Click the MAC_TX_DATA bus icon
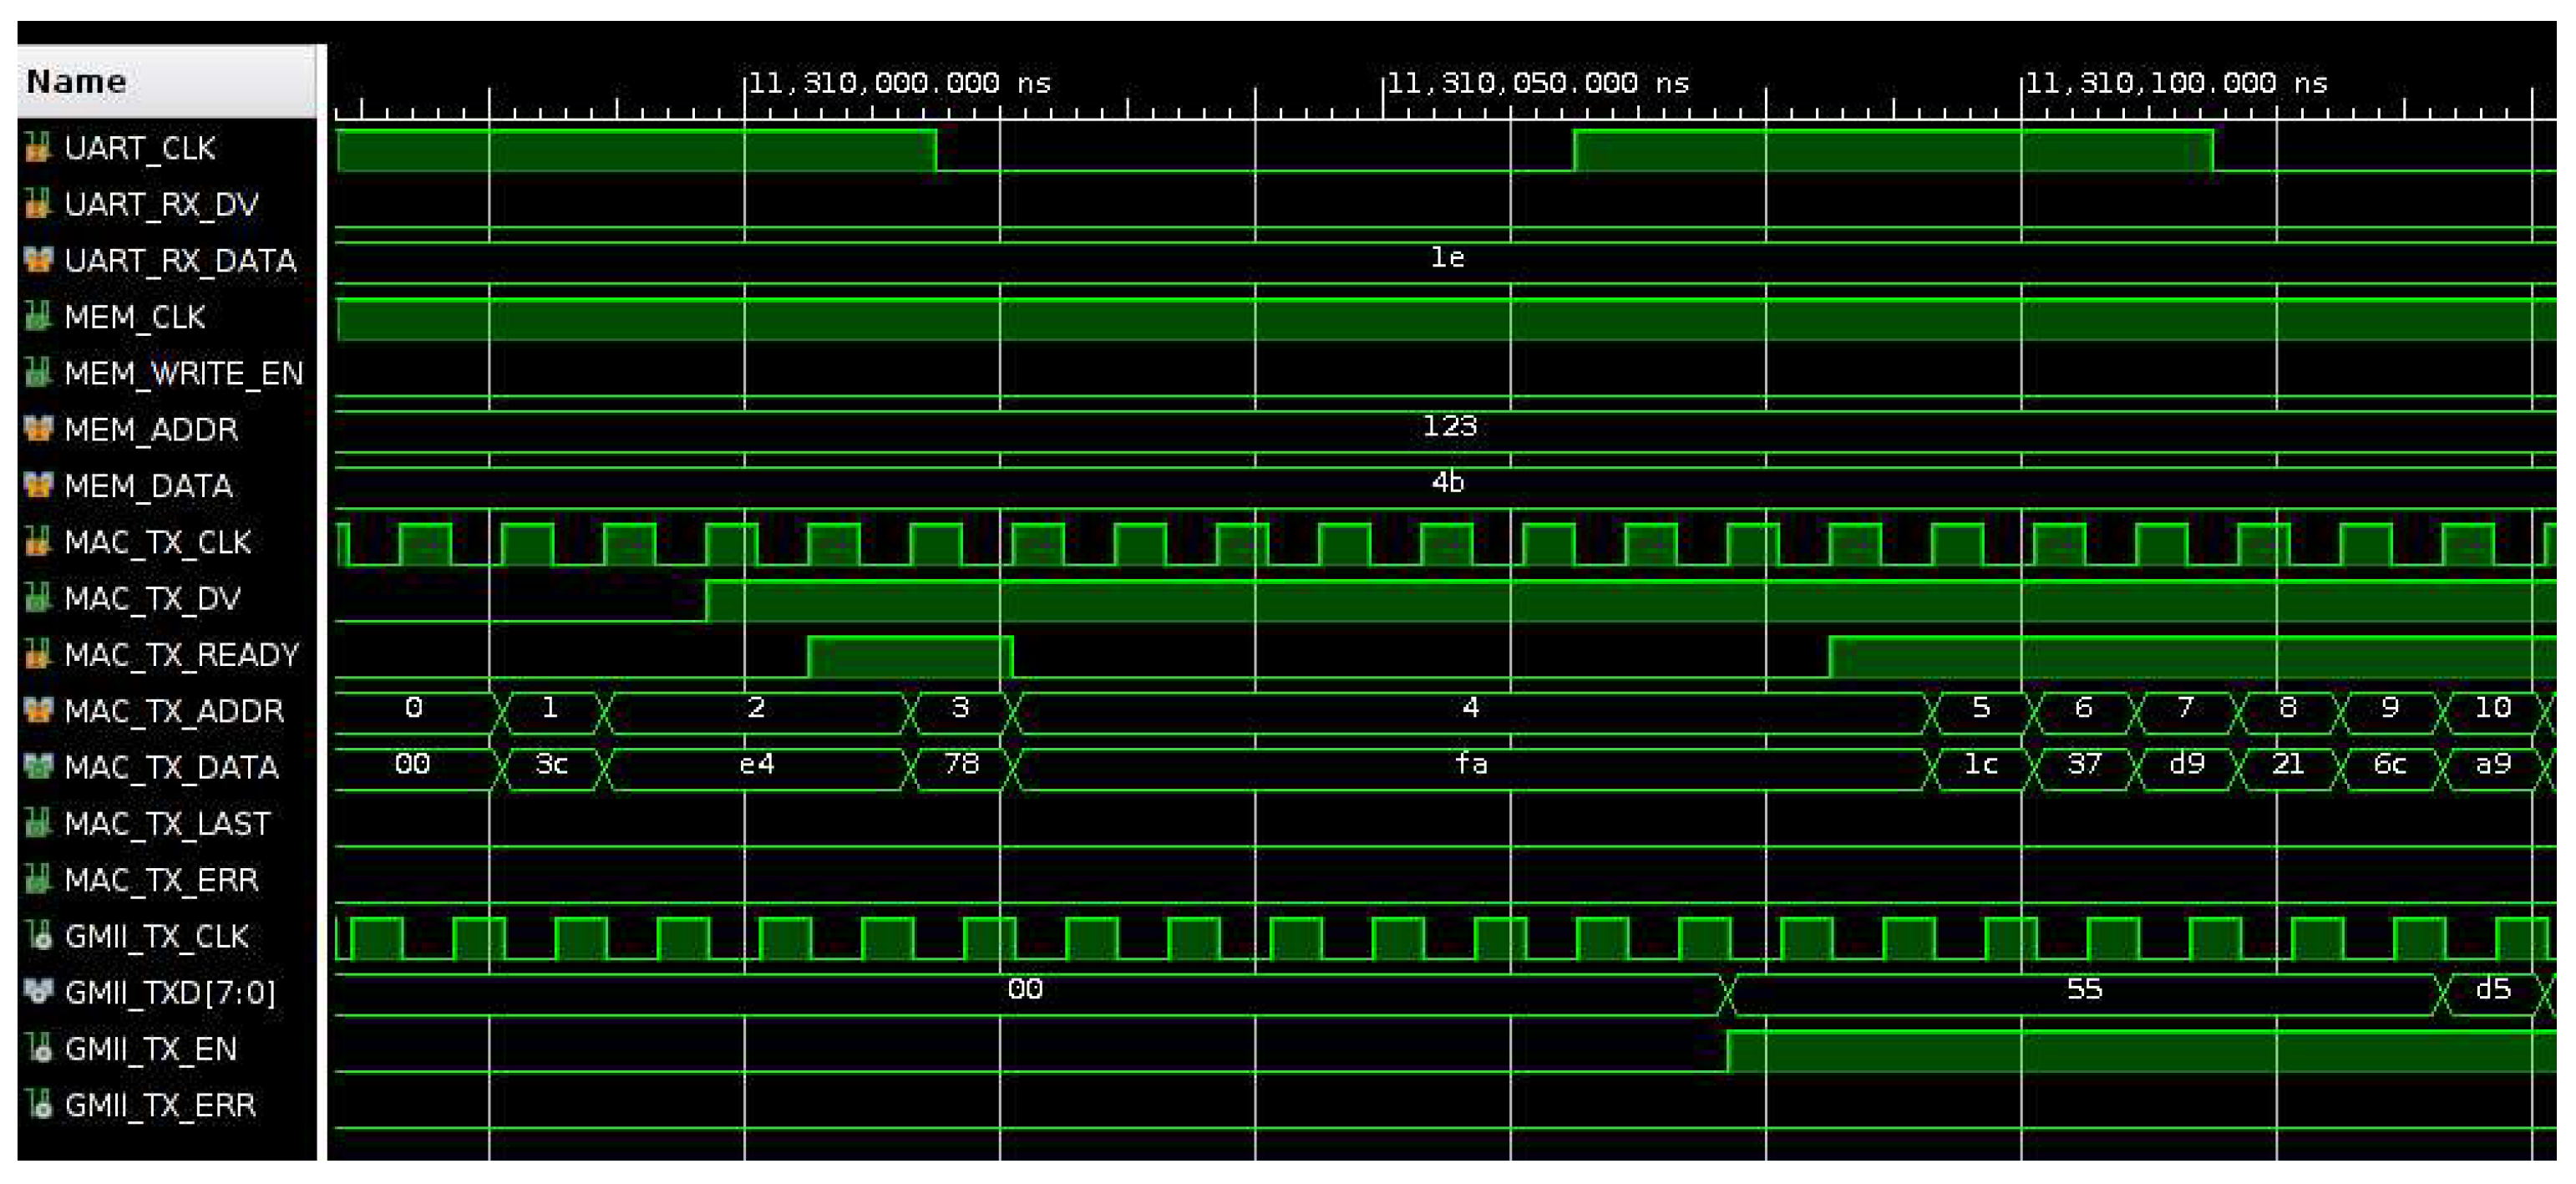The height and width of the screenshot is (1184, 2576). point(38,767)
